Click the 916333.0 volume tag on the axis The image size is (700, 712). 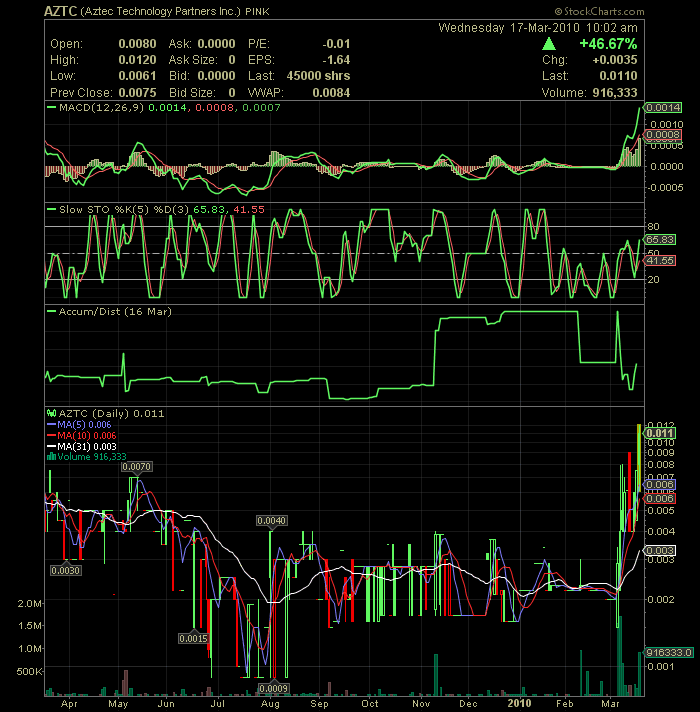pos(669,653)
